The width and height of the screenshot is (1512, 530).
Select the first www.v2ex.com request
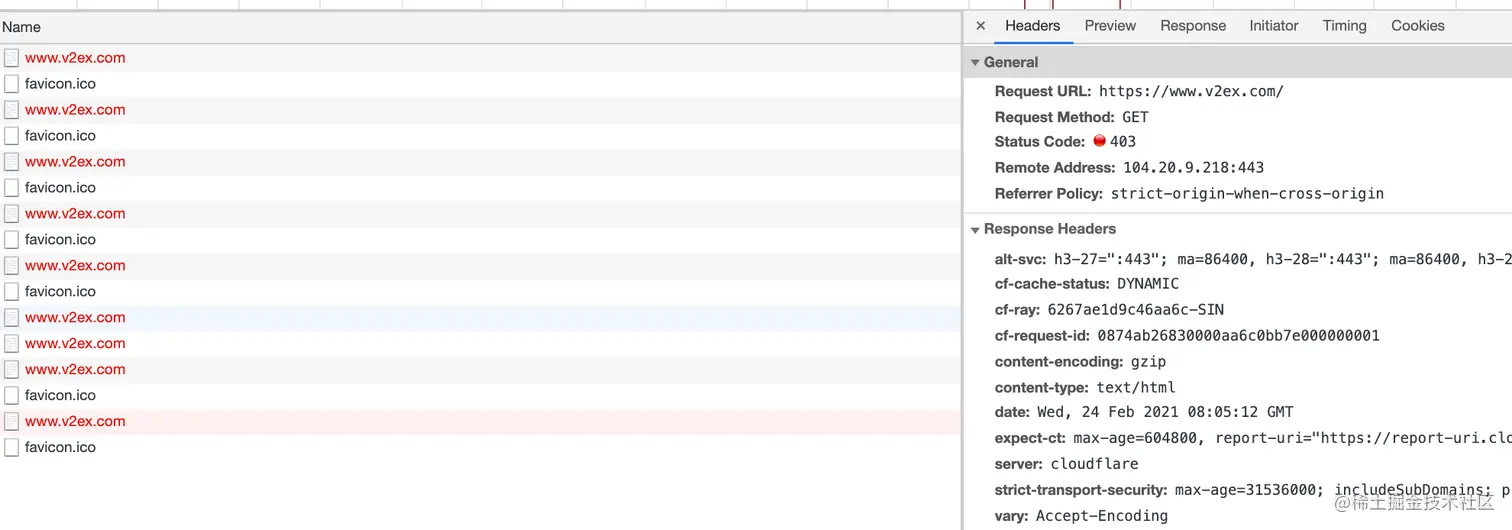tap(75, 58)
